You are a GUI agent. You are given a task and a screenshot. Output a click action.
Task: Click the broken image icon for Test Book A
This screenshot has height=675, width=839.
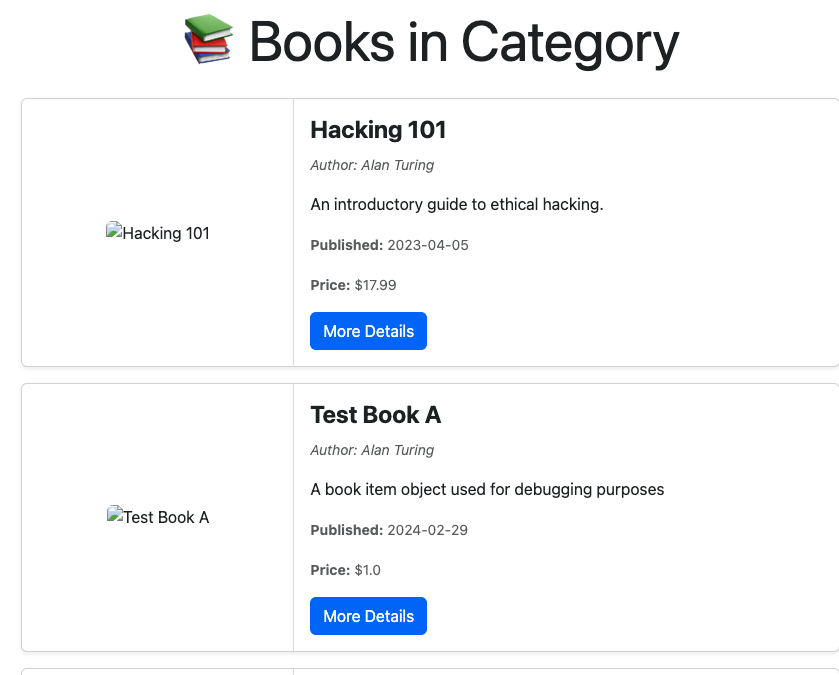click(x=115, y=514)
